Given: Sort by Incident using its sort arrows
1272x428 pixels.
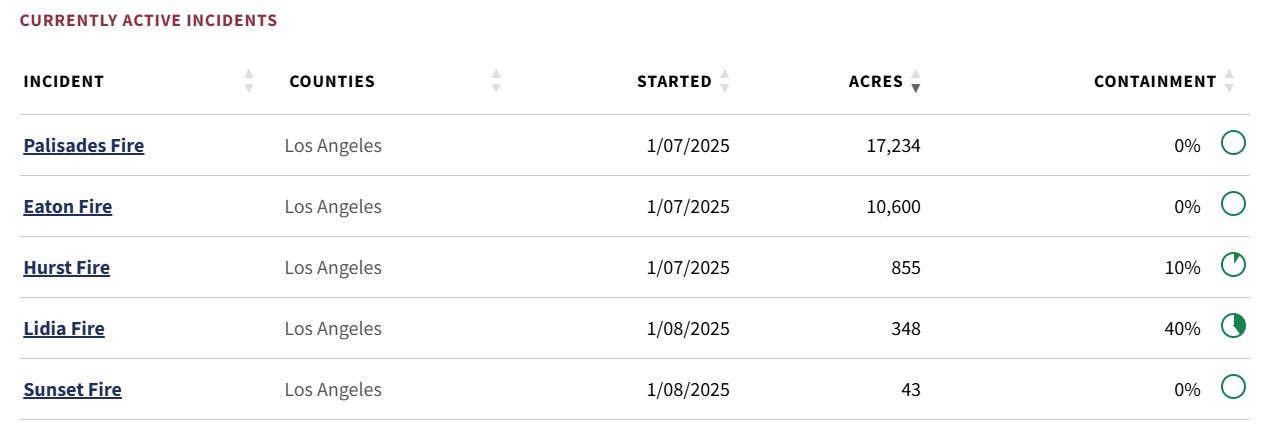Looking at the screenshot, I should coord(249,81).
